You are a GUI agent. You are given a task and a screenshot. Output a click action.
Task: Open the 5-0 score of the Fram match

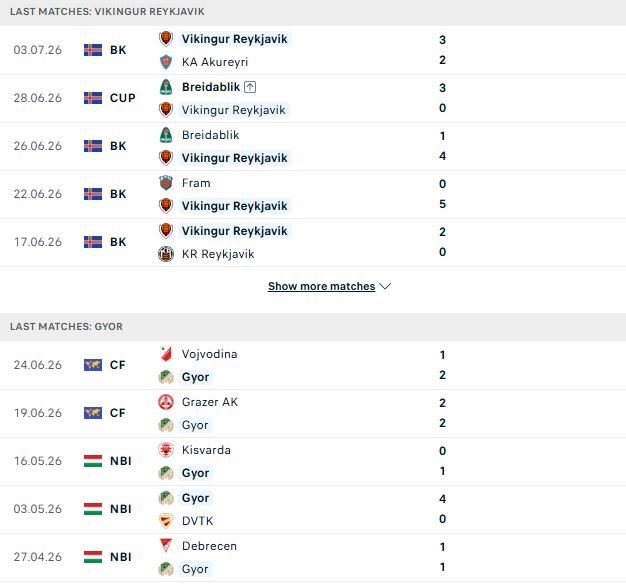click(442, 194)
